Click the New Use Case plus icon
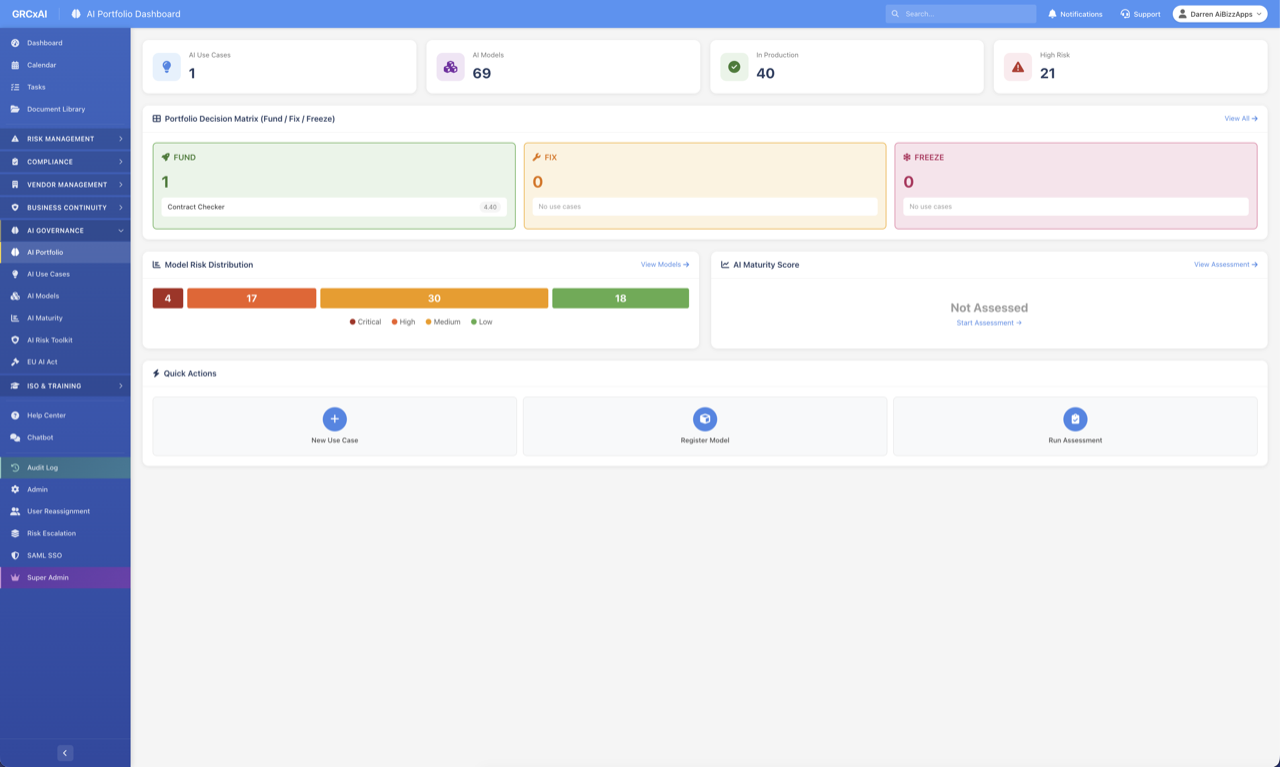The image size is (1280, 767). click(x=334, y=419)
